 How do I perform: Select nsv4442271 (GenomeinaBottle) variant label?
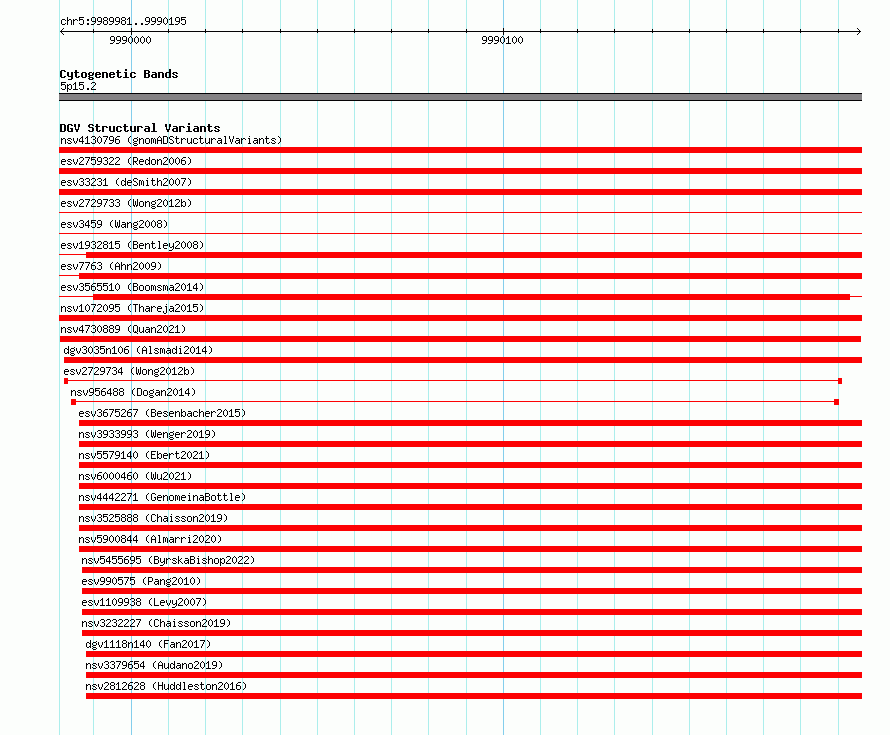point(162,497)
